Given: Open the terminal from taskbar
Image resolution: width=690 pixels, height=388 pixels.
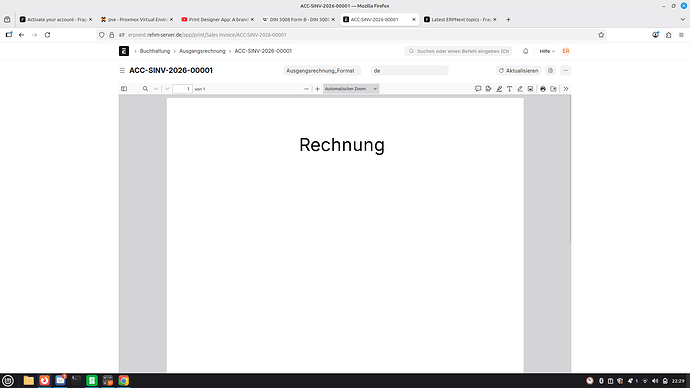Looking at the screenshot, I should coord(76,381).
